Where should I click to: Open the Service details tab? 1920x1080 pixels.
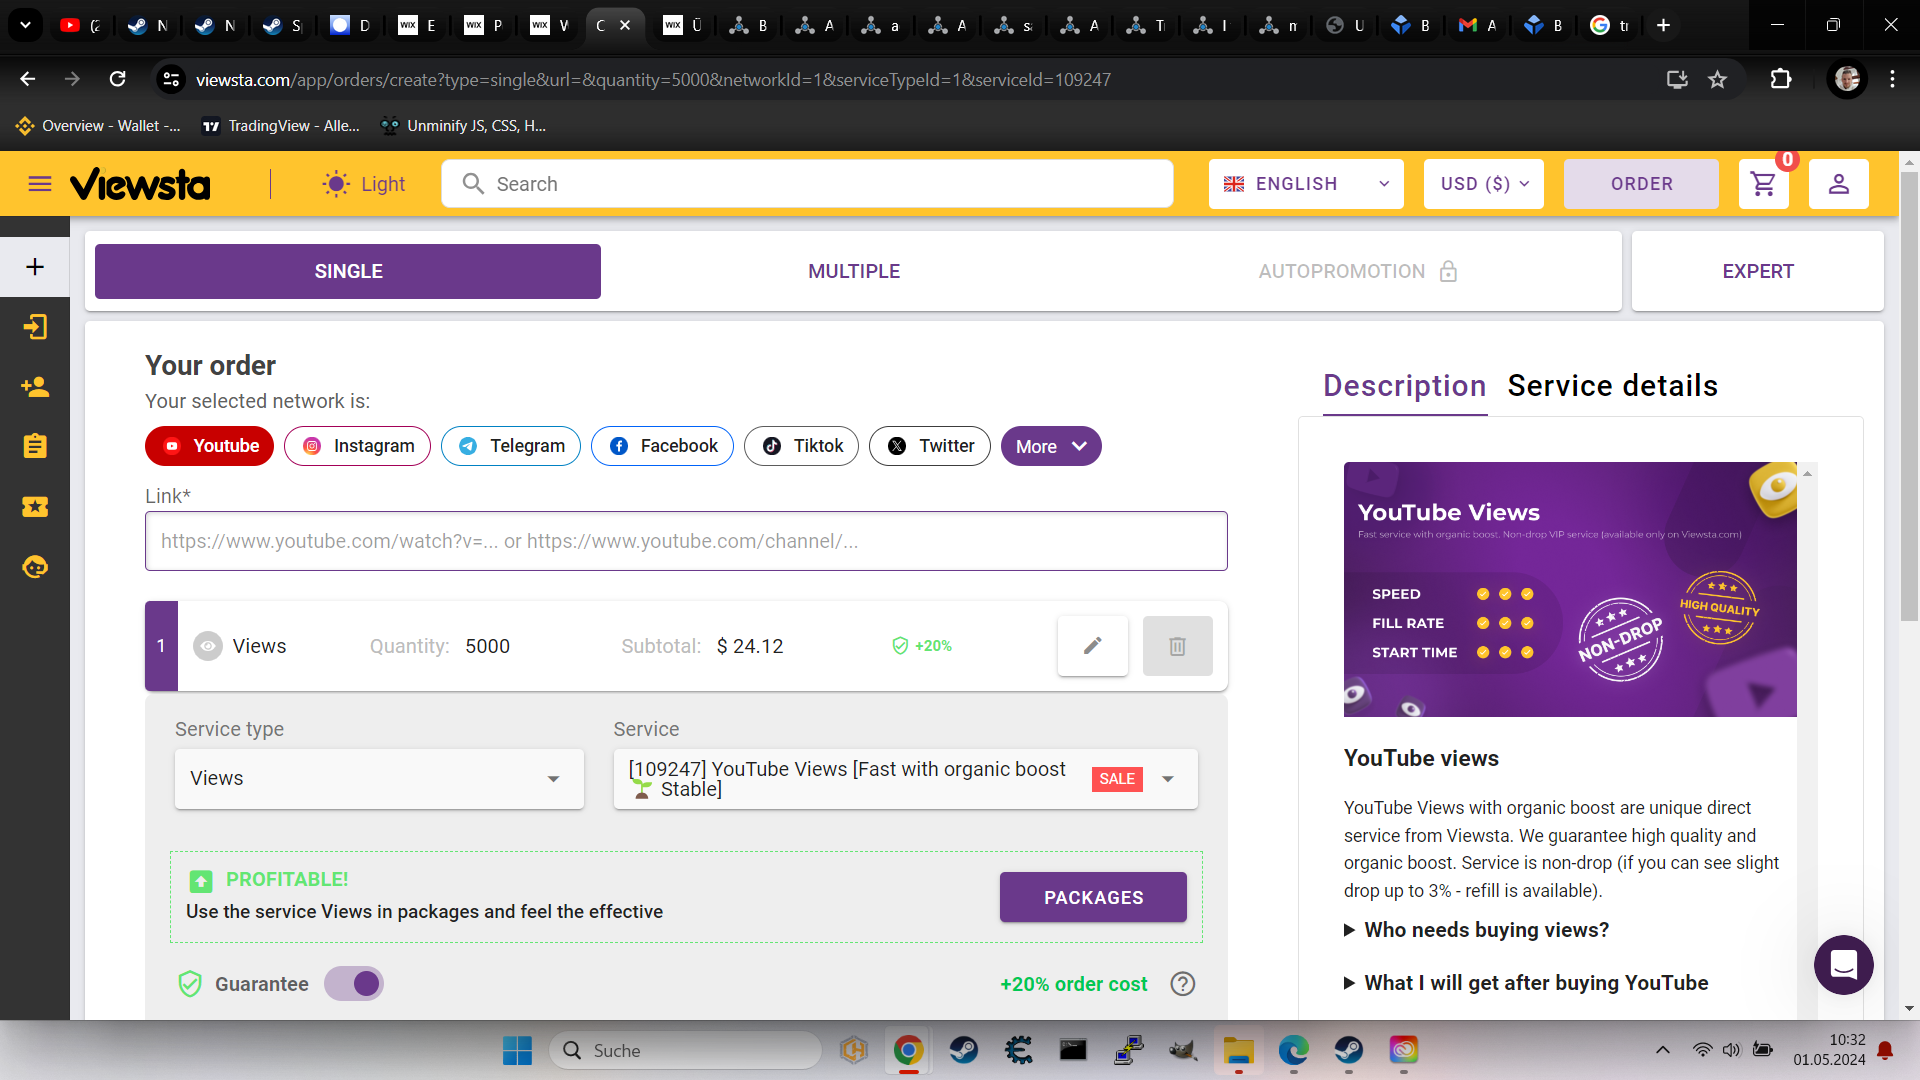tap(1612, 386)
